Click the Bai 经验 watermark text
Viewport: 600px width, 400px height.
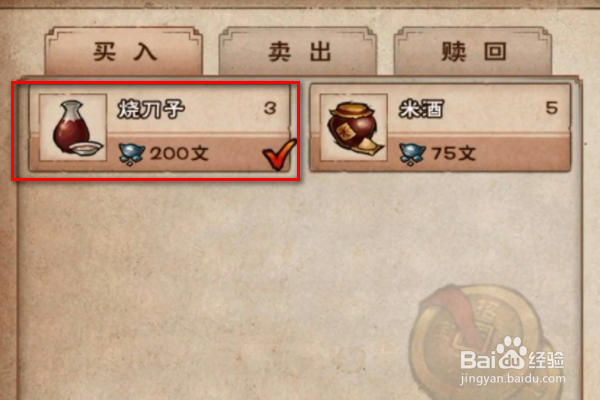(512, 358)
